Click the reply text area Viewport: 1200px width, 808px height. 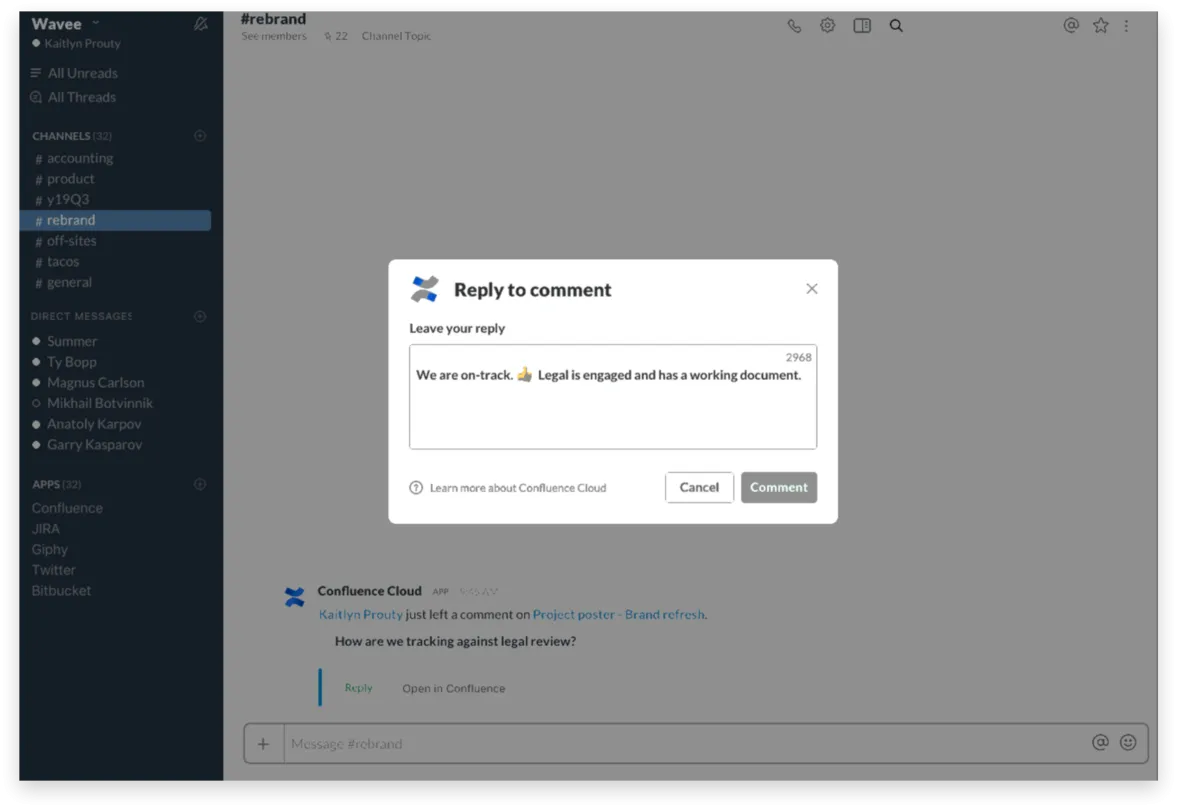click(612, 410)
